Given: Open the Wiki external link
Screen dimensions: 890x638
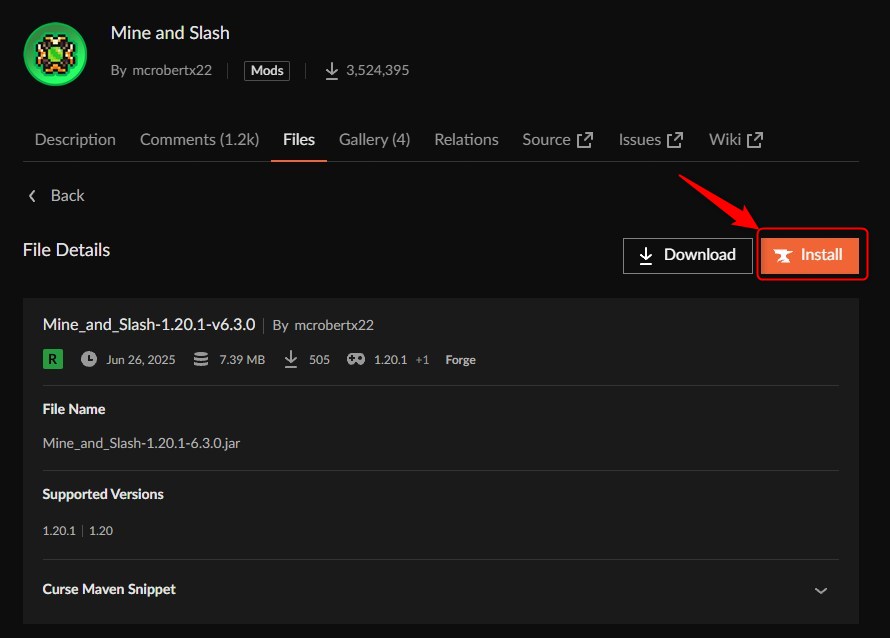Looking at the screenshot, I should (x=736, y=140).
